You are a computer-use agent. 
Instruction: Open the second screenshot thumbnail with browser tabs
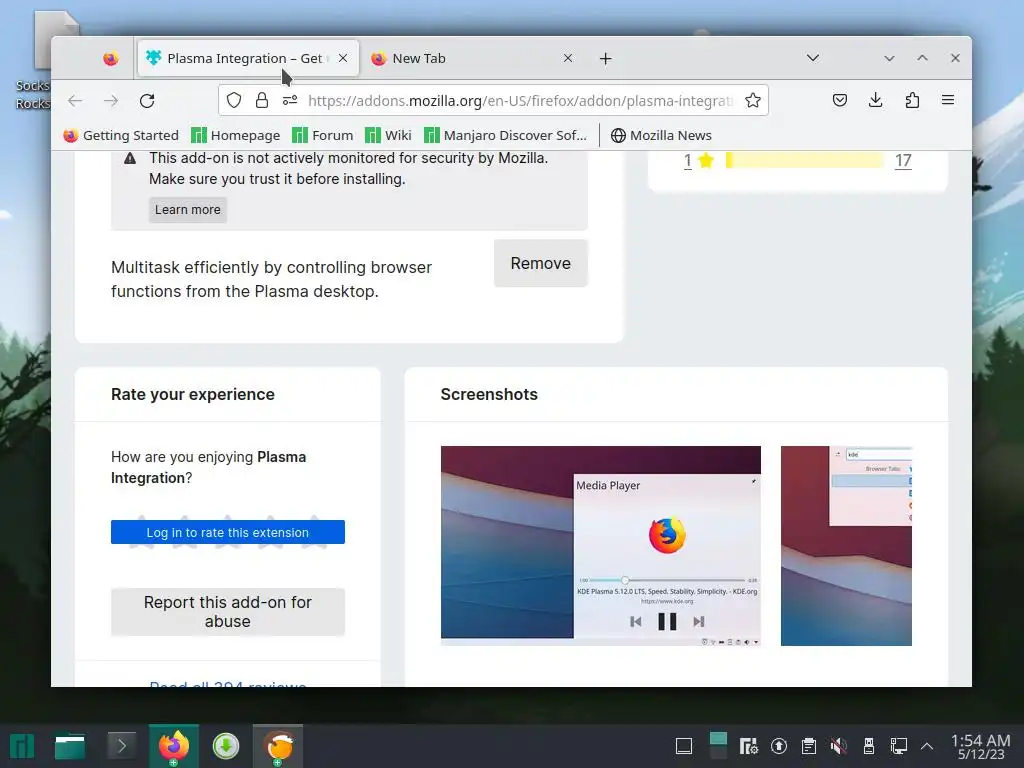pyautogui.click(x=846, y=546)
